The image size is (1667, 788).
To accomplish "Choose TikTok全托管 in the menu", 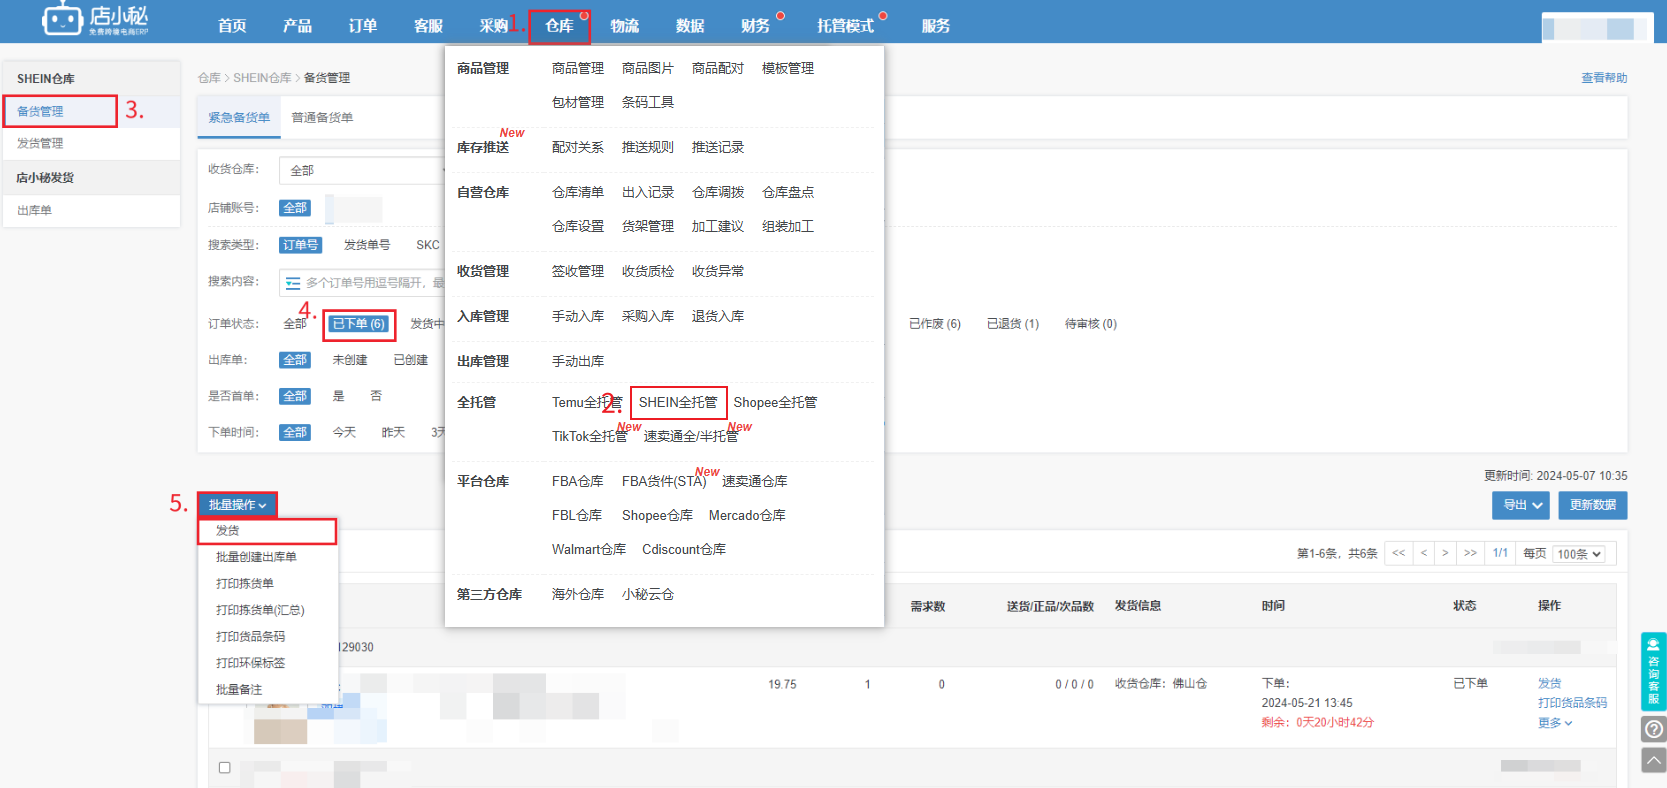I will [x=590, y=436].
